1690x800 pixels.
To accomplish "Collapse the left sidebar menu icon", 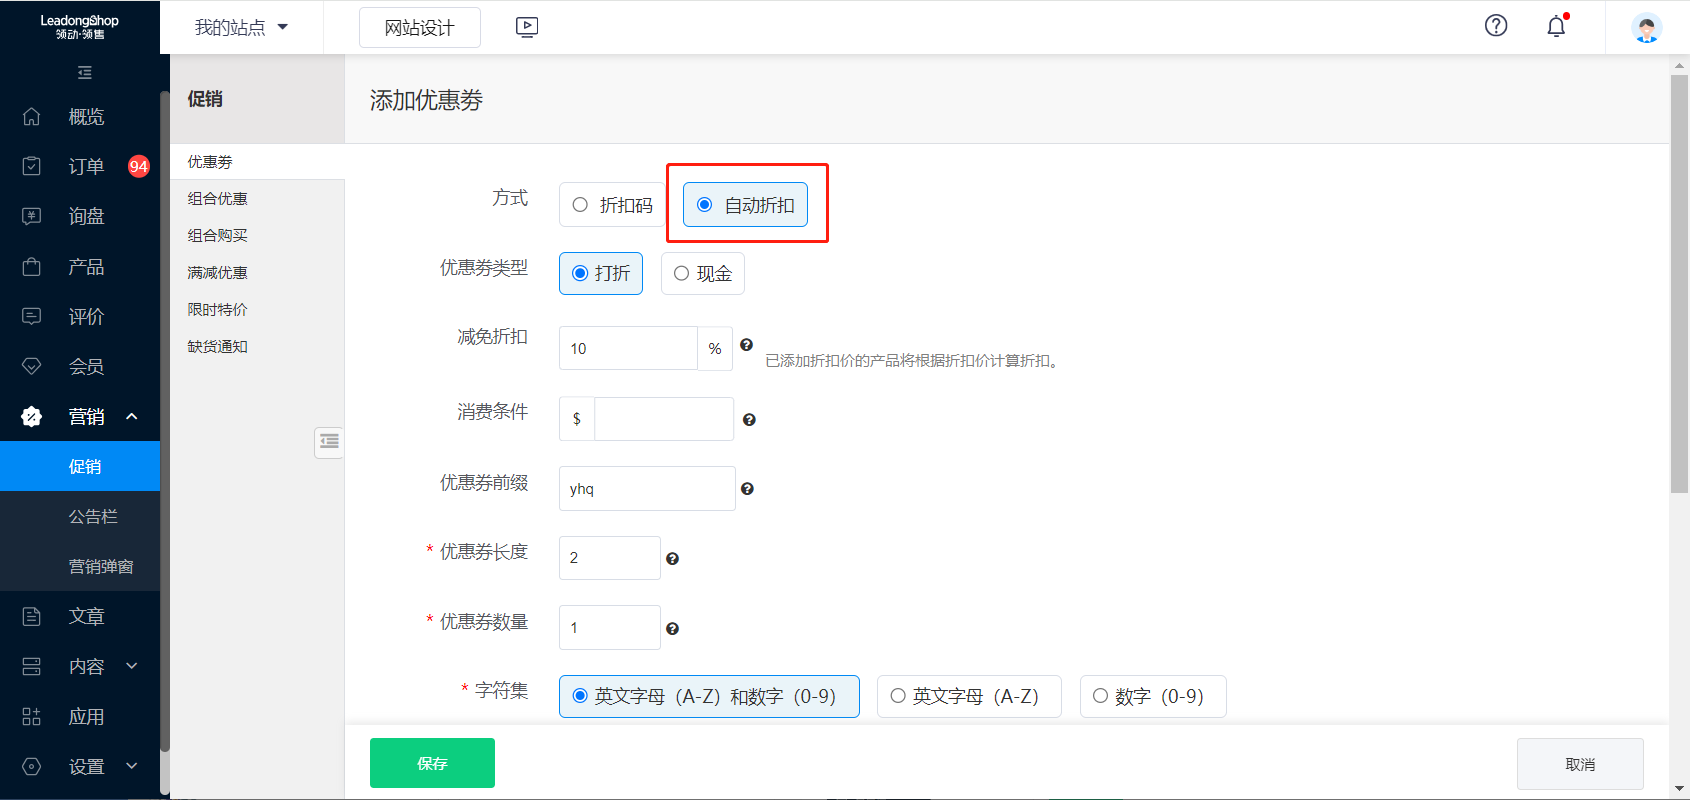I will pyautogui.click(x=85, y=73).
